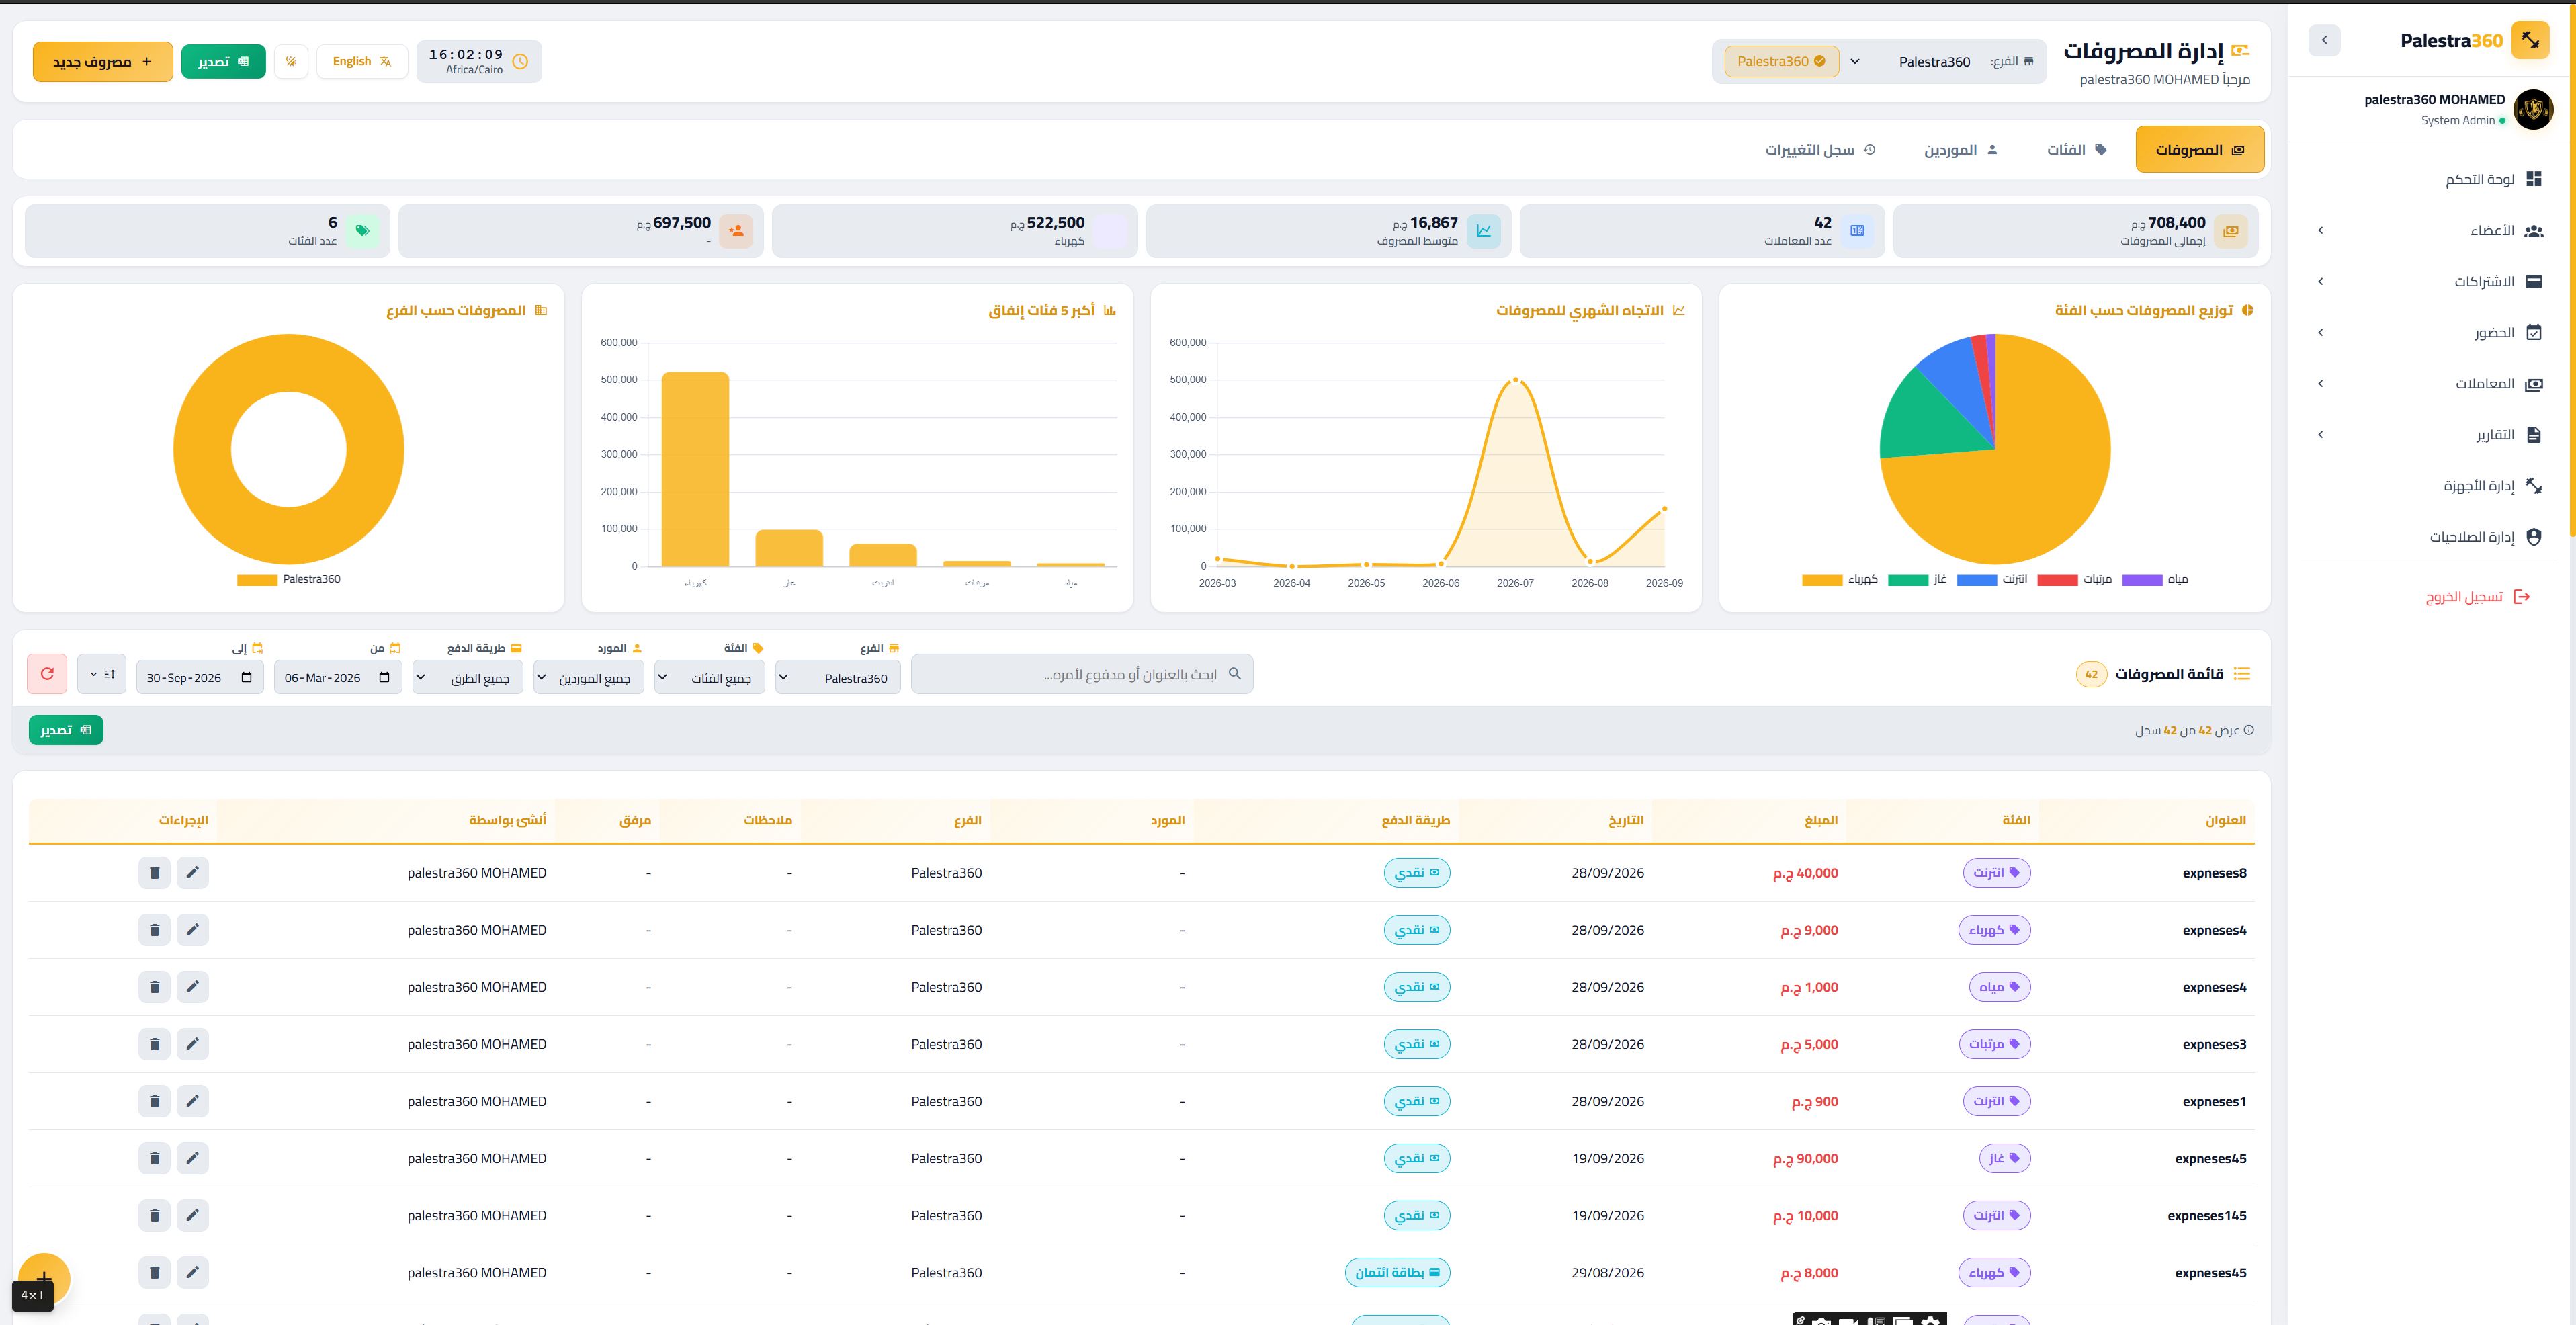2576x1325 pixels.
Task: Click the search magnifier icon in search field
Action: pyautogui.click(x=1234, y=674)
